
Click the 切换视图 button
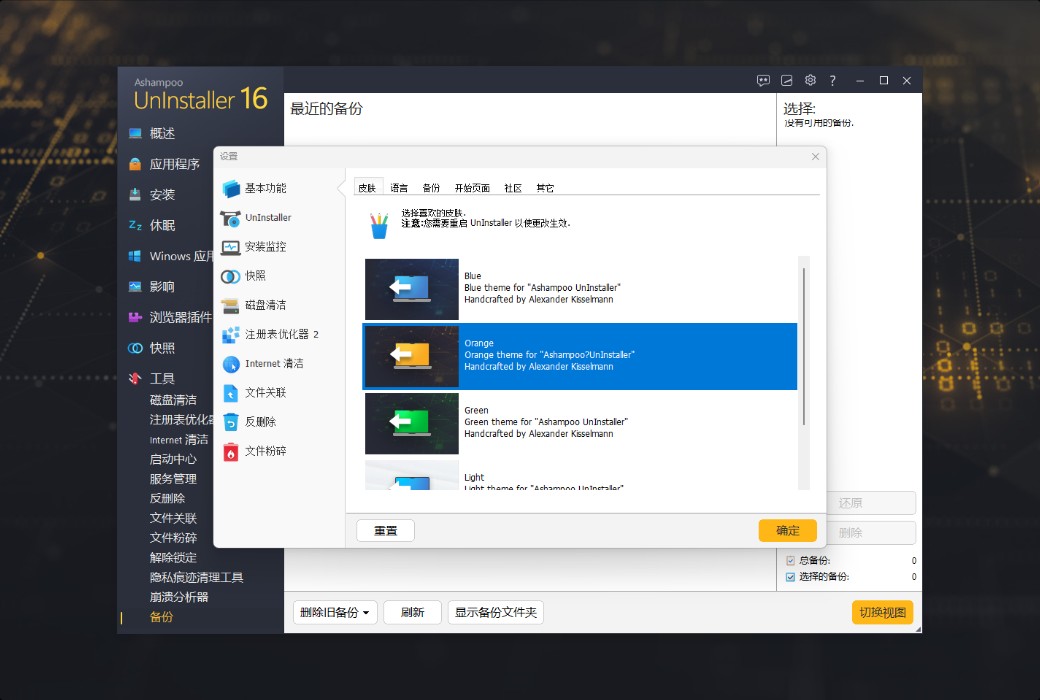[x=882, y=612]
